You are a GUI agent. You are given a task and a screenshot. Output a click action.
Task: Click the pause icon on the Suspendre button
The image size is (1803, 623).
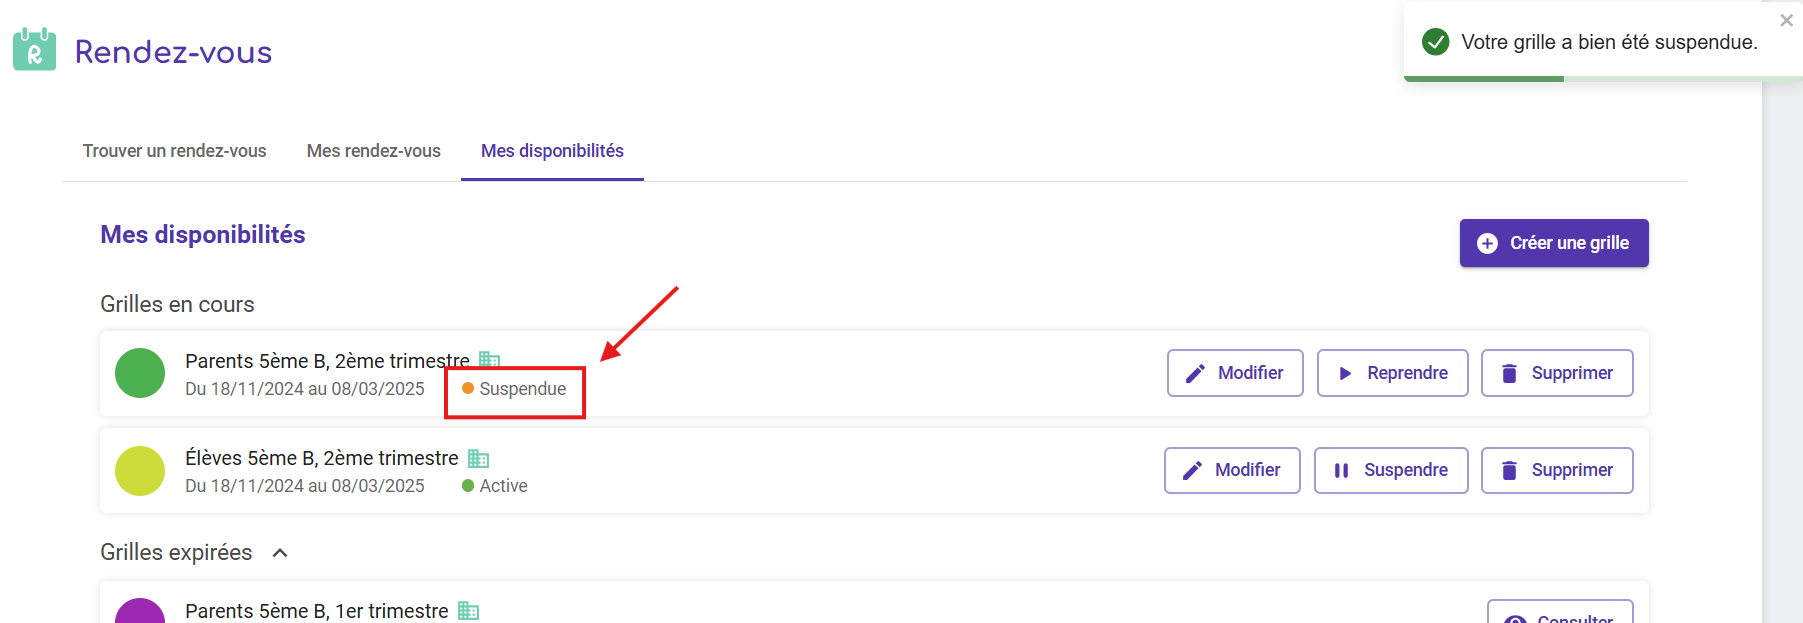1341,470
